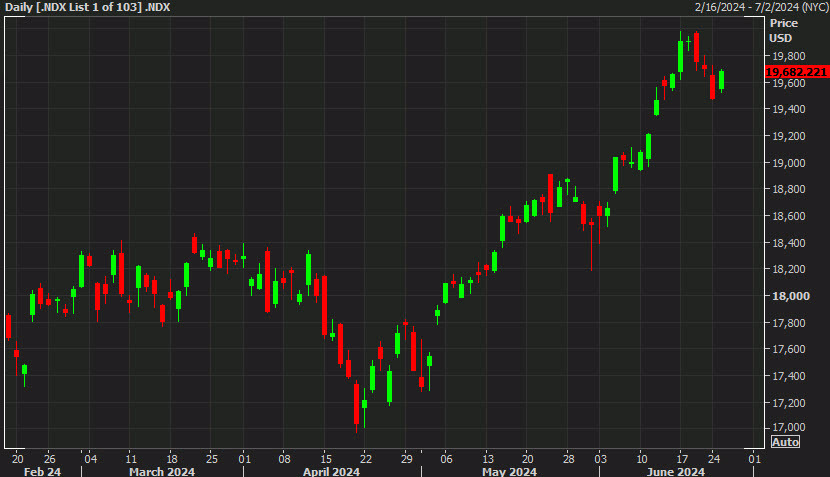
Task: Click the USD currency label
Action: [780, 38]
